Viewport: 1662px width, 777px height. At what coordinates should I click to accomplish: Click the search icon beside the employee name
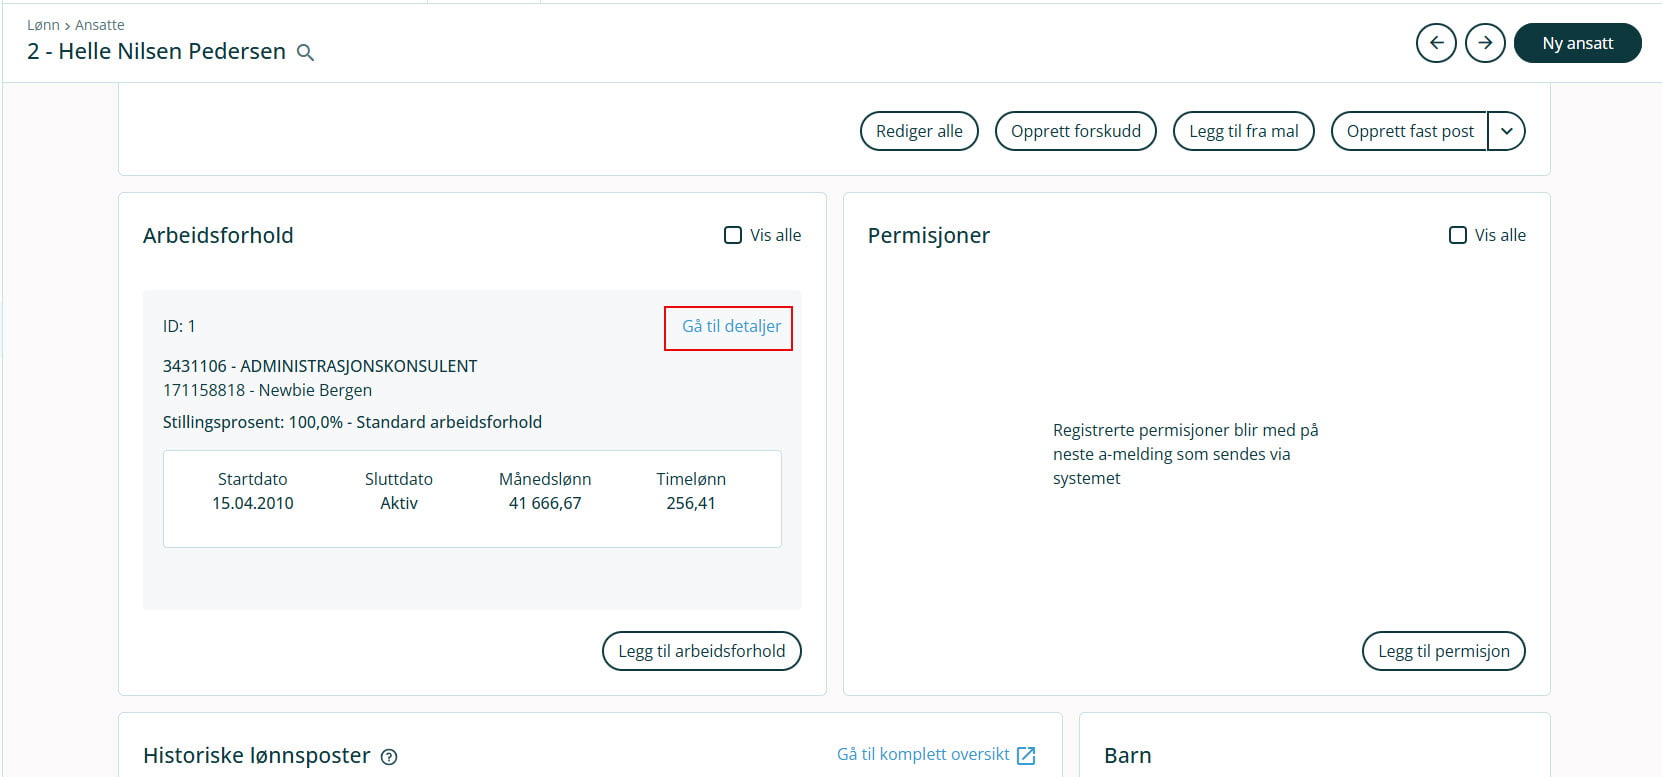[x=306, y=53]
